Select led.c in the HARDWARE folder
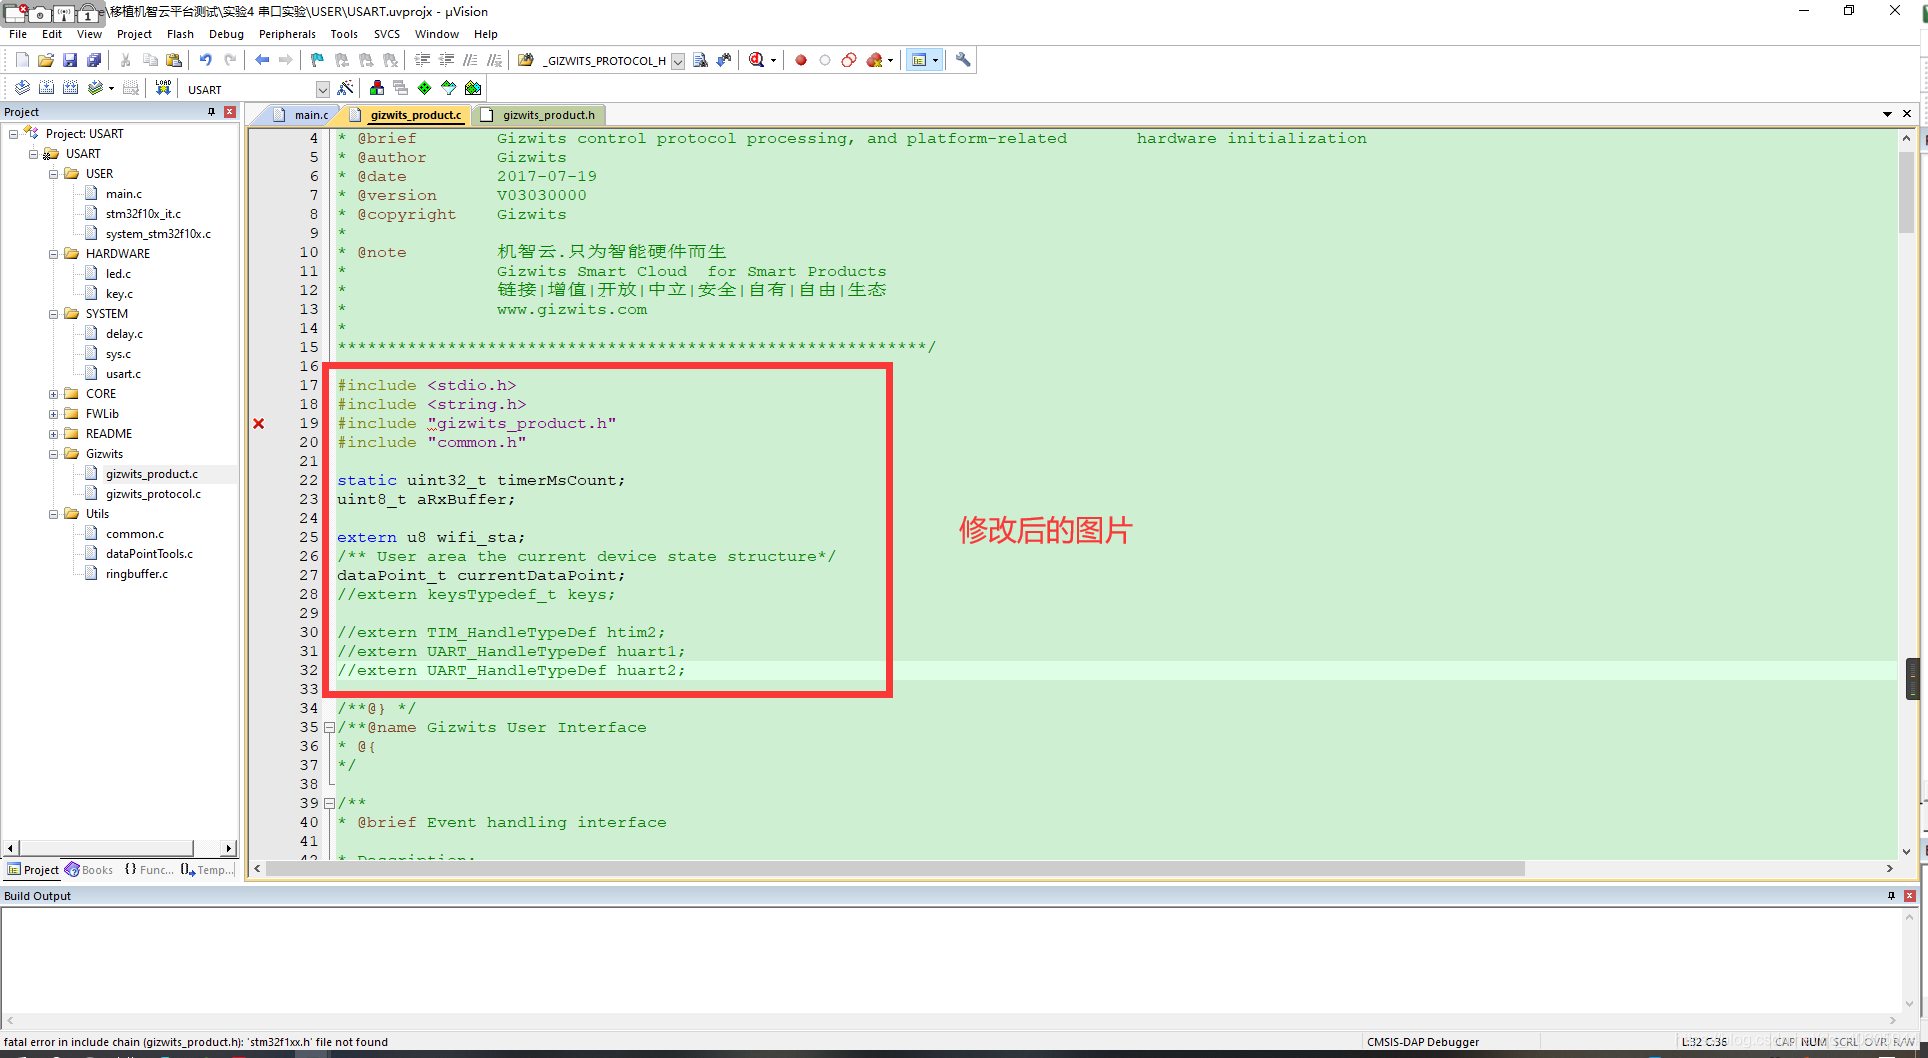Viewport: 1928px width, 1058px height. 118,274
